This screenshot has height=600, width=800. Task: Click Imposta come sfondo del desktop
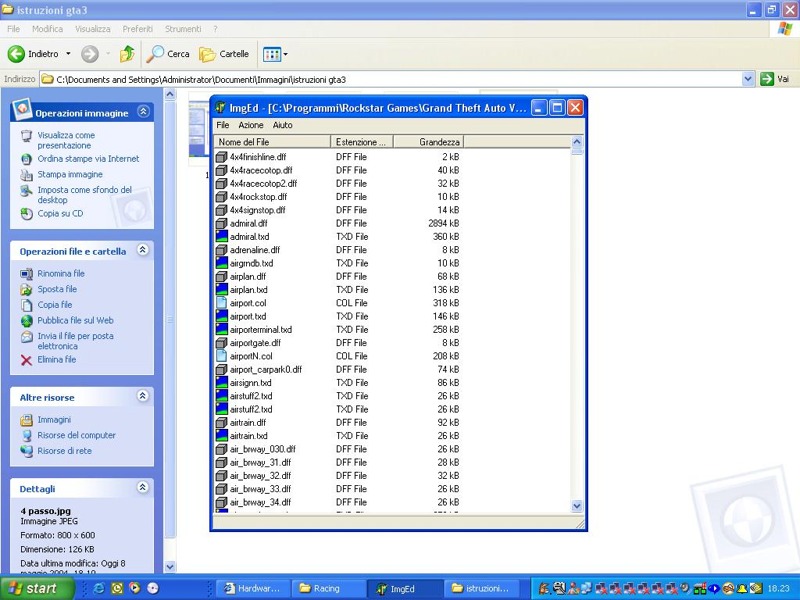pyautogui.click(x=84, y=195)
